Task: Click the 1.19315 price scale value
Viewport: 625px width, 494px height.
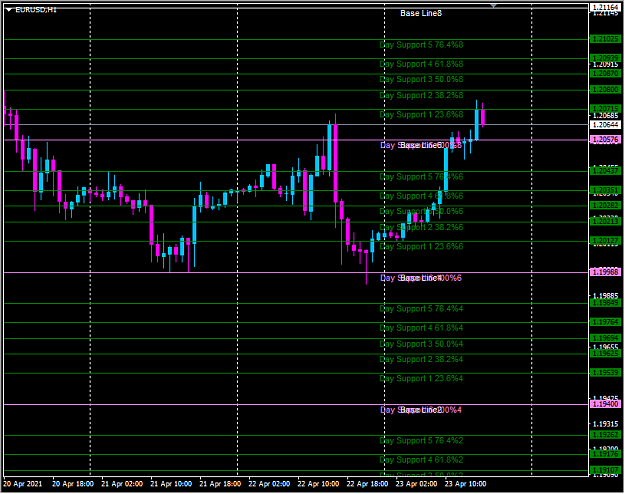Action: [605, 424]
